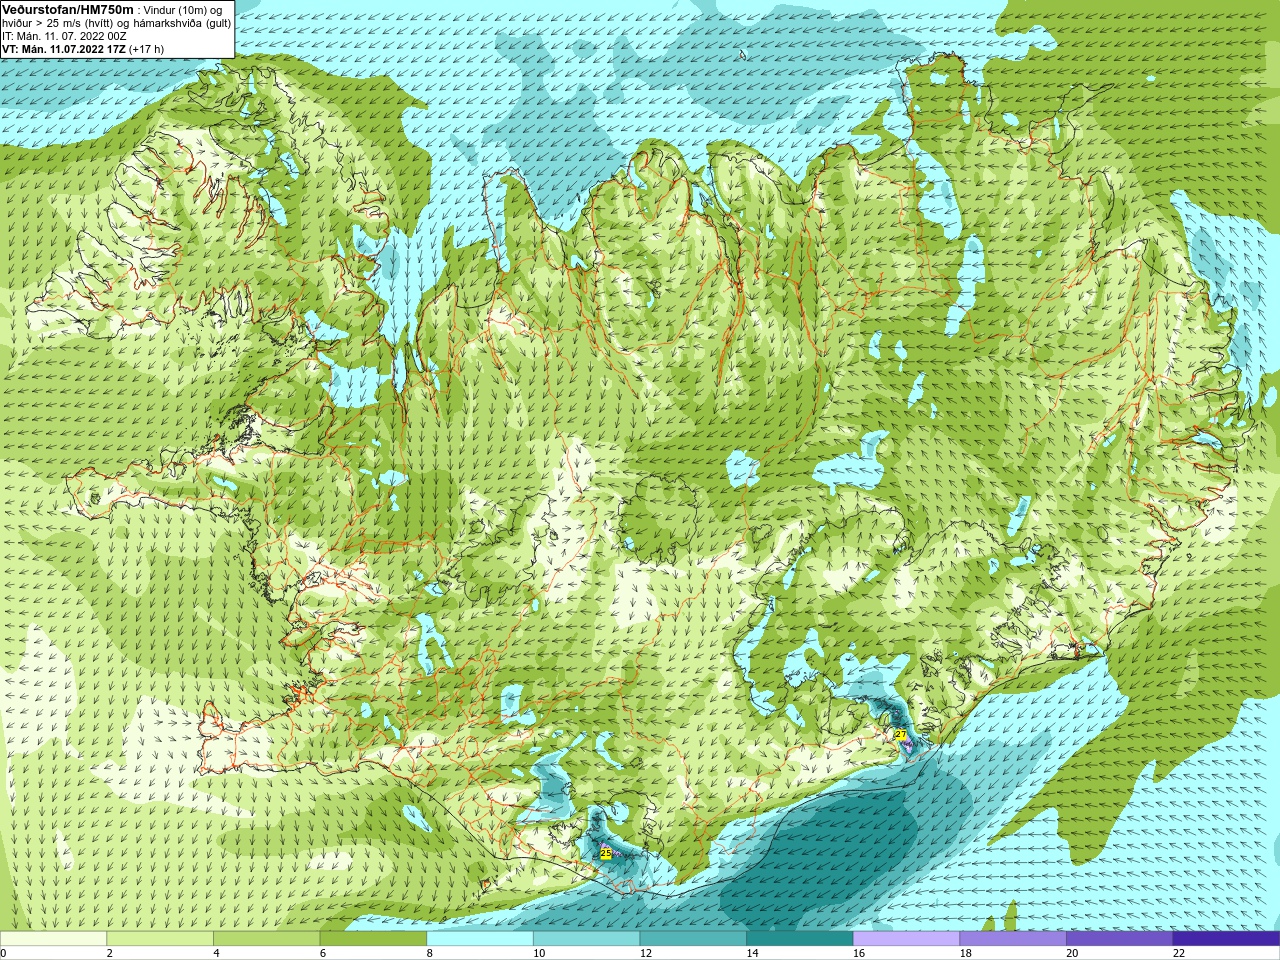Click the scale tick label 10
Image resolution: width=1280 pixels, height=960 pixels.
click(x=539, y=953)
